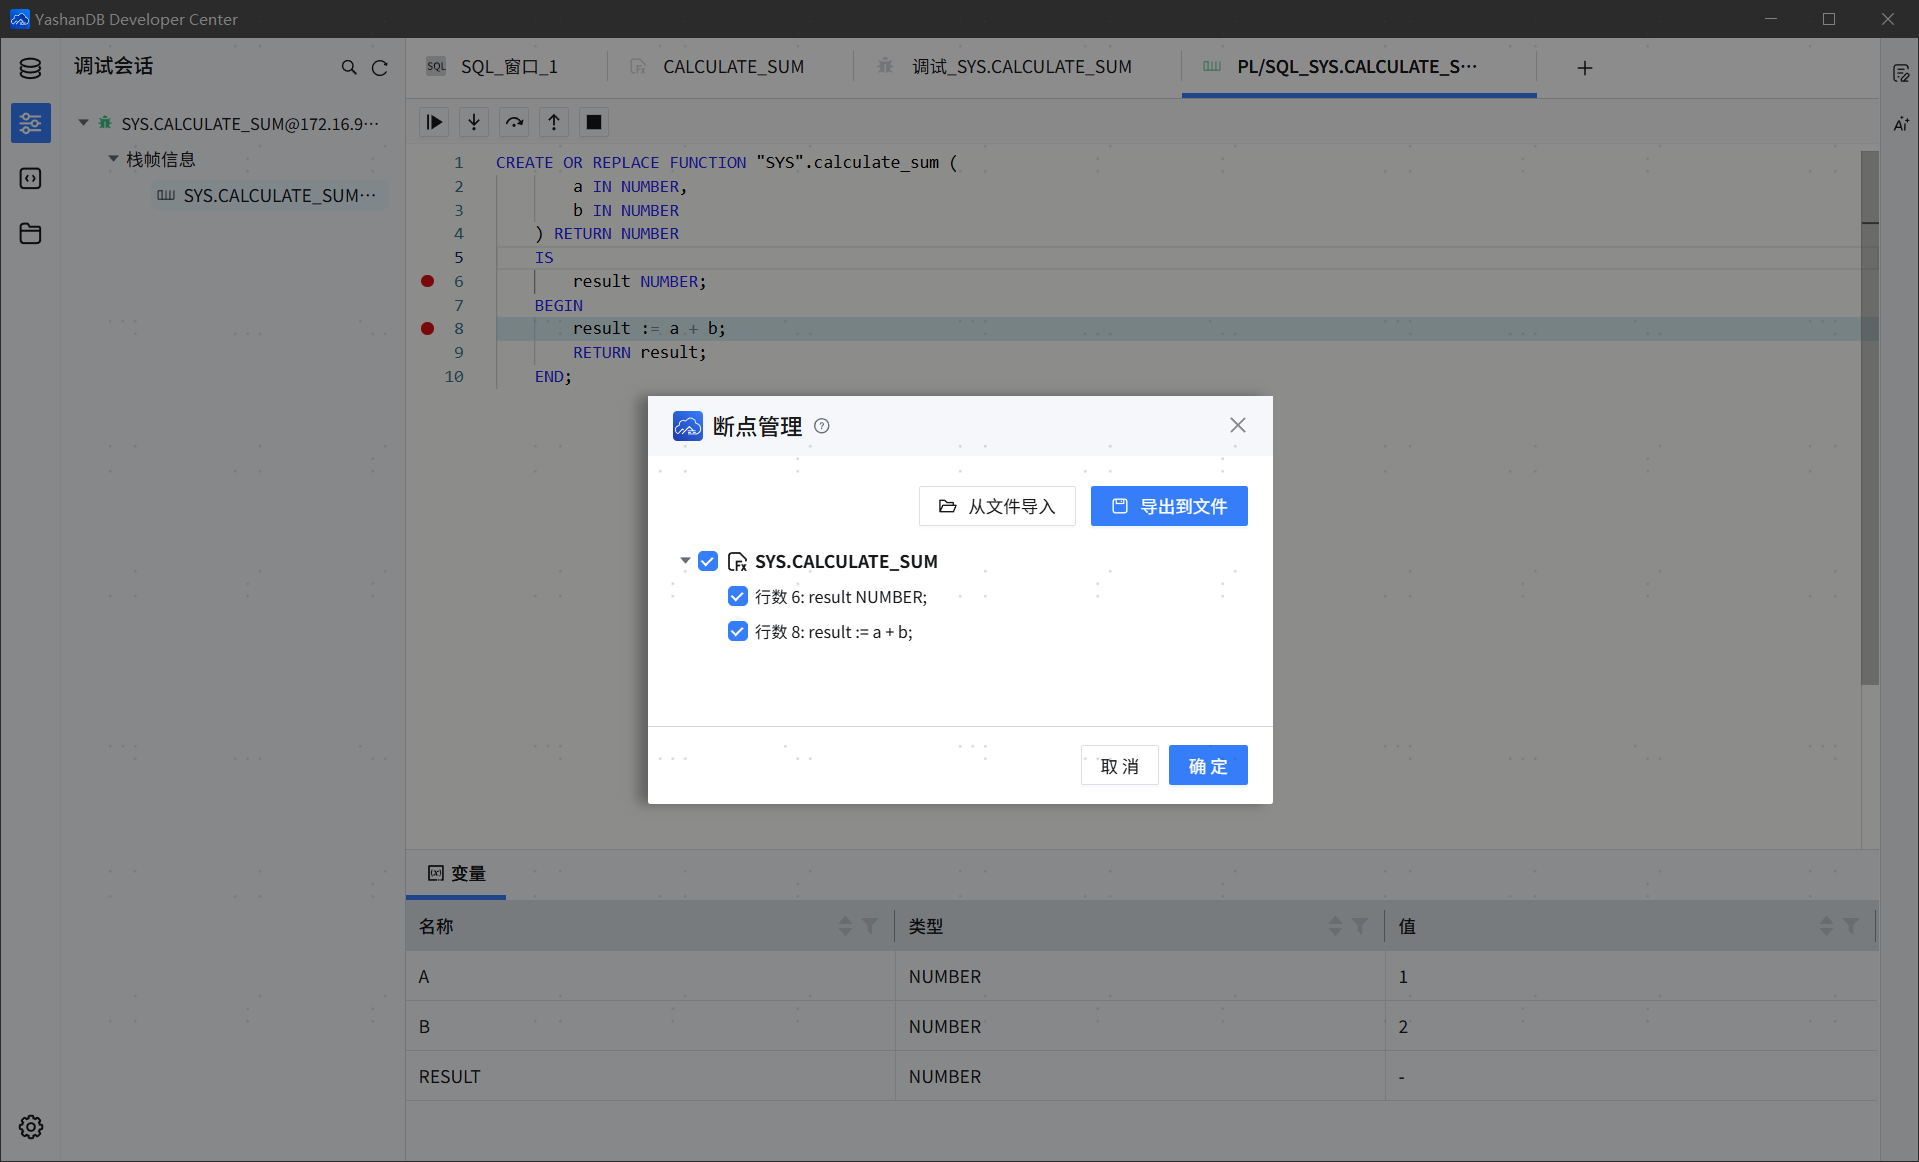Switch to the 调试_SYS.CALCULATE_SUM tab
The width and height of the screenshot is (1919, 1162).
[1020, 67]
